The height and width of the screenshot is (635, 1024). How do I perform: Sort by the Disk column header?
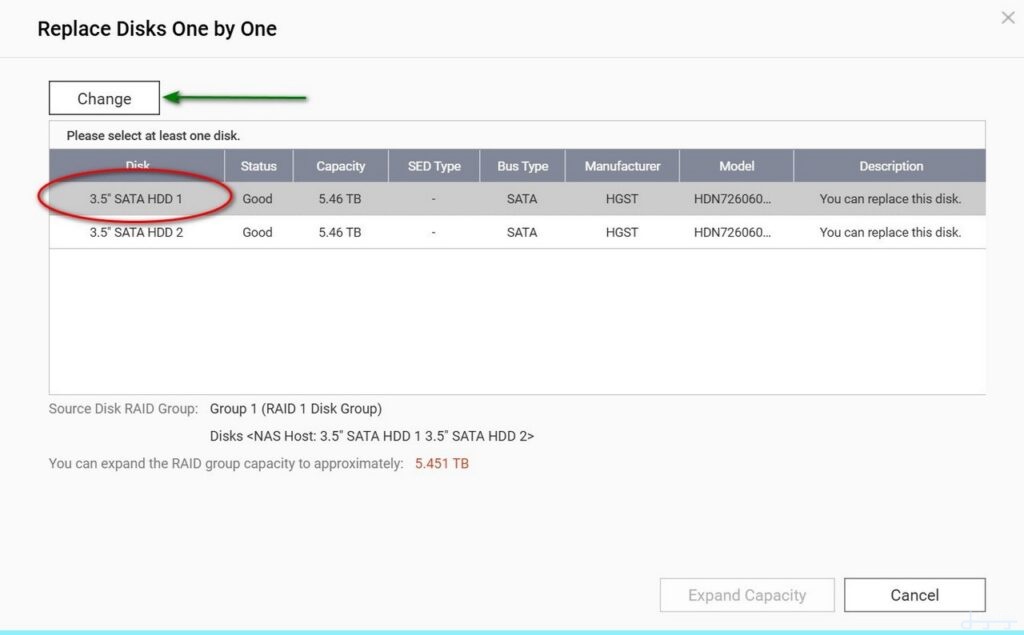coord(138,166)
